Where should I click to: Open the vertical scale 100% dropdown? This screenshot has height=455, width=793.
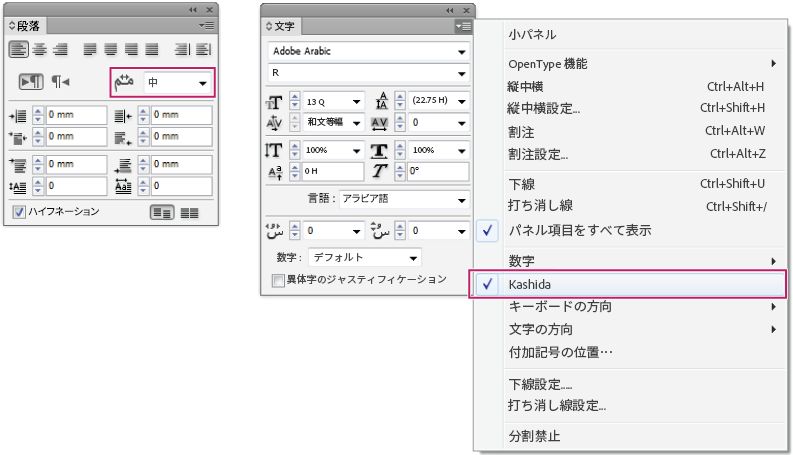[334, 150]
